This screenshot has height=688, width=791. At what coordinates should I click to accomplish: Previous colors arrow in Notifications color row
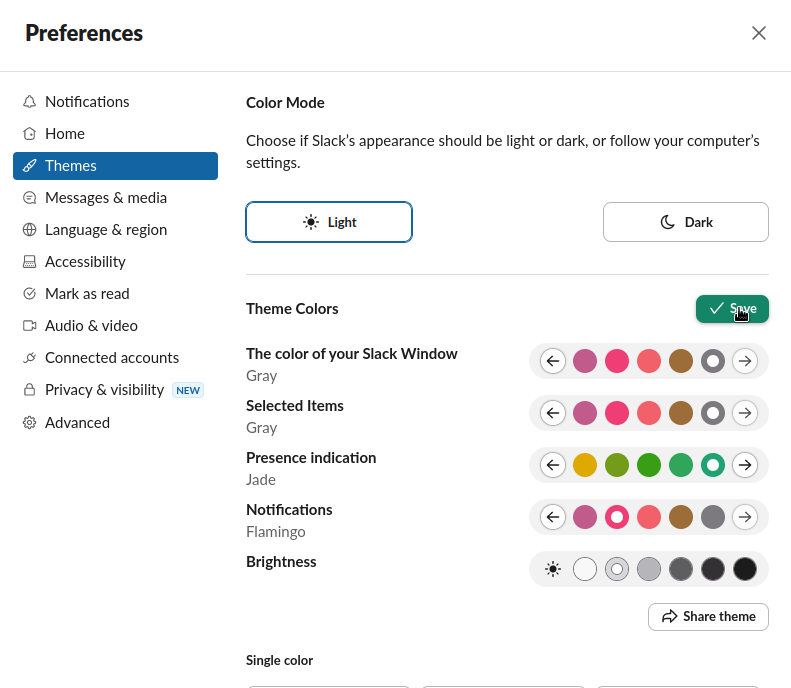point(553,517)
